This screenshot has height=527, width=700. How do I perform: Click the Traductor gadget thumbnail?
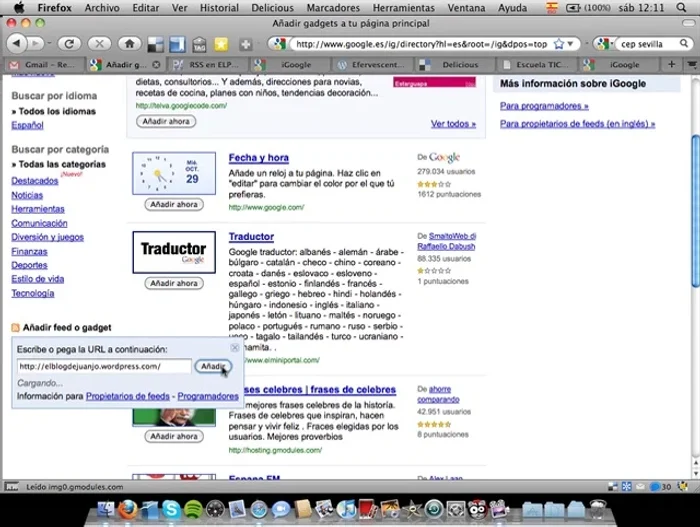click(x=173, y=250)
